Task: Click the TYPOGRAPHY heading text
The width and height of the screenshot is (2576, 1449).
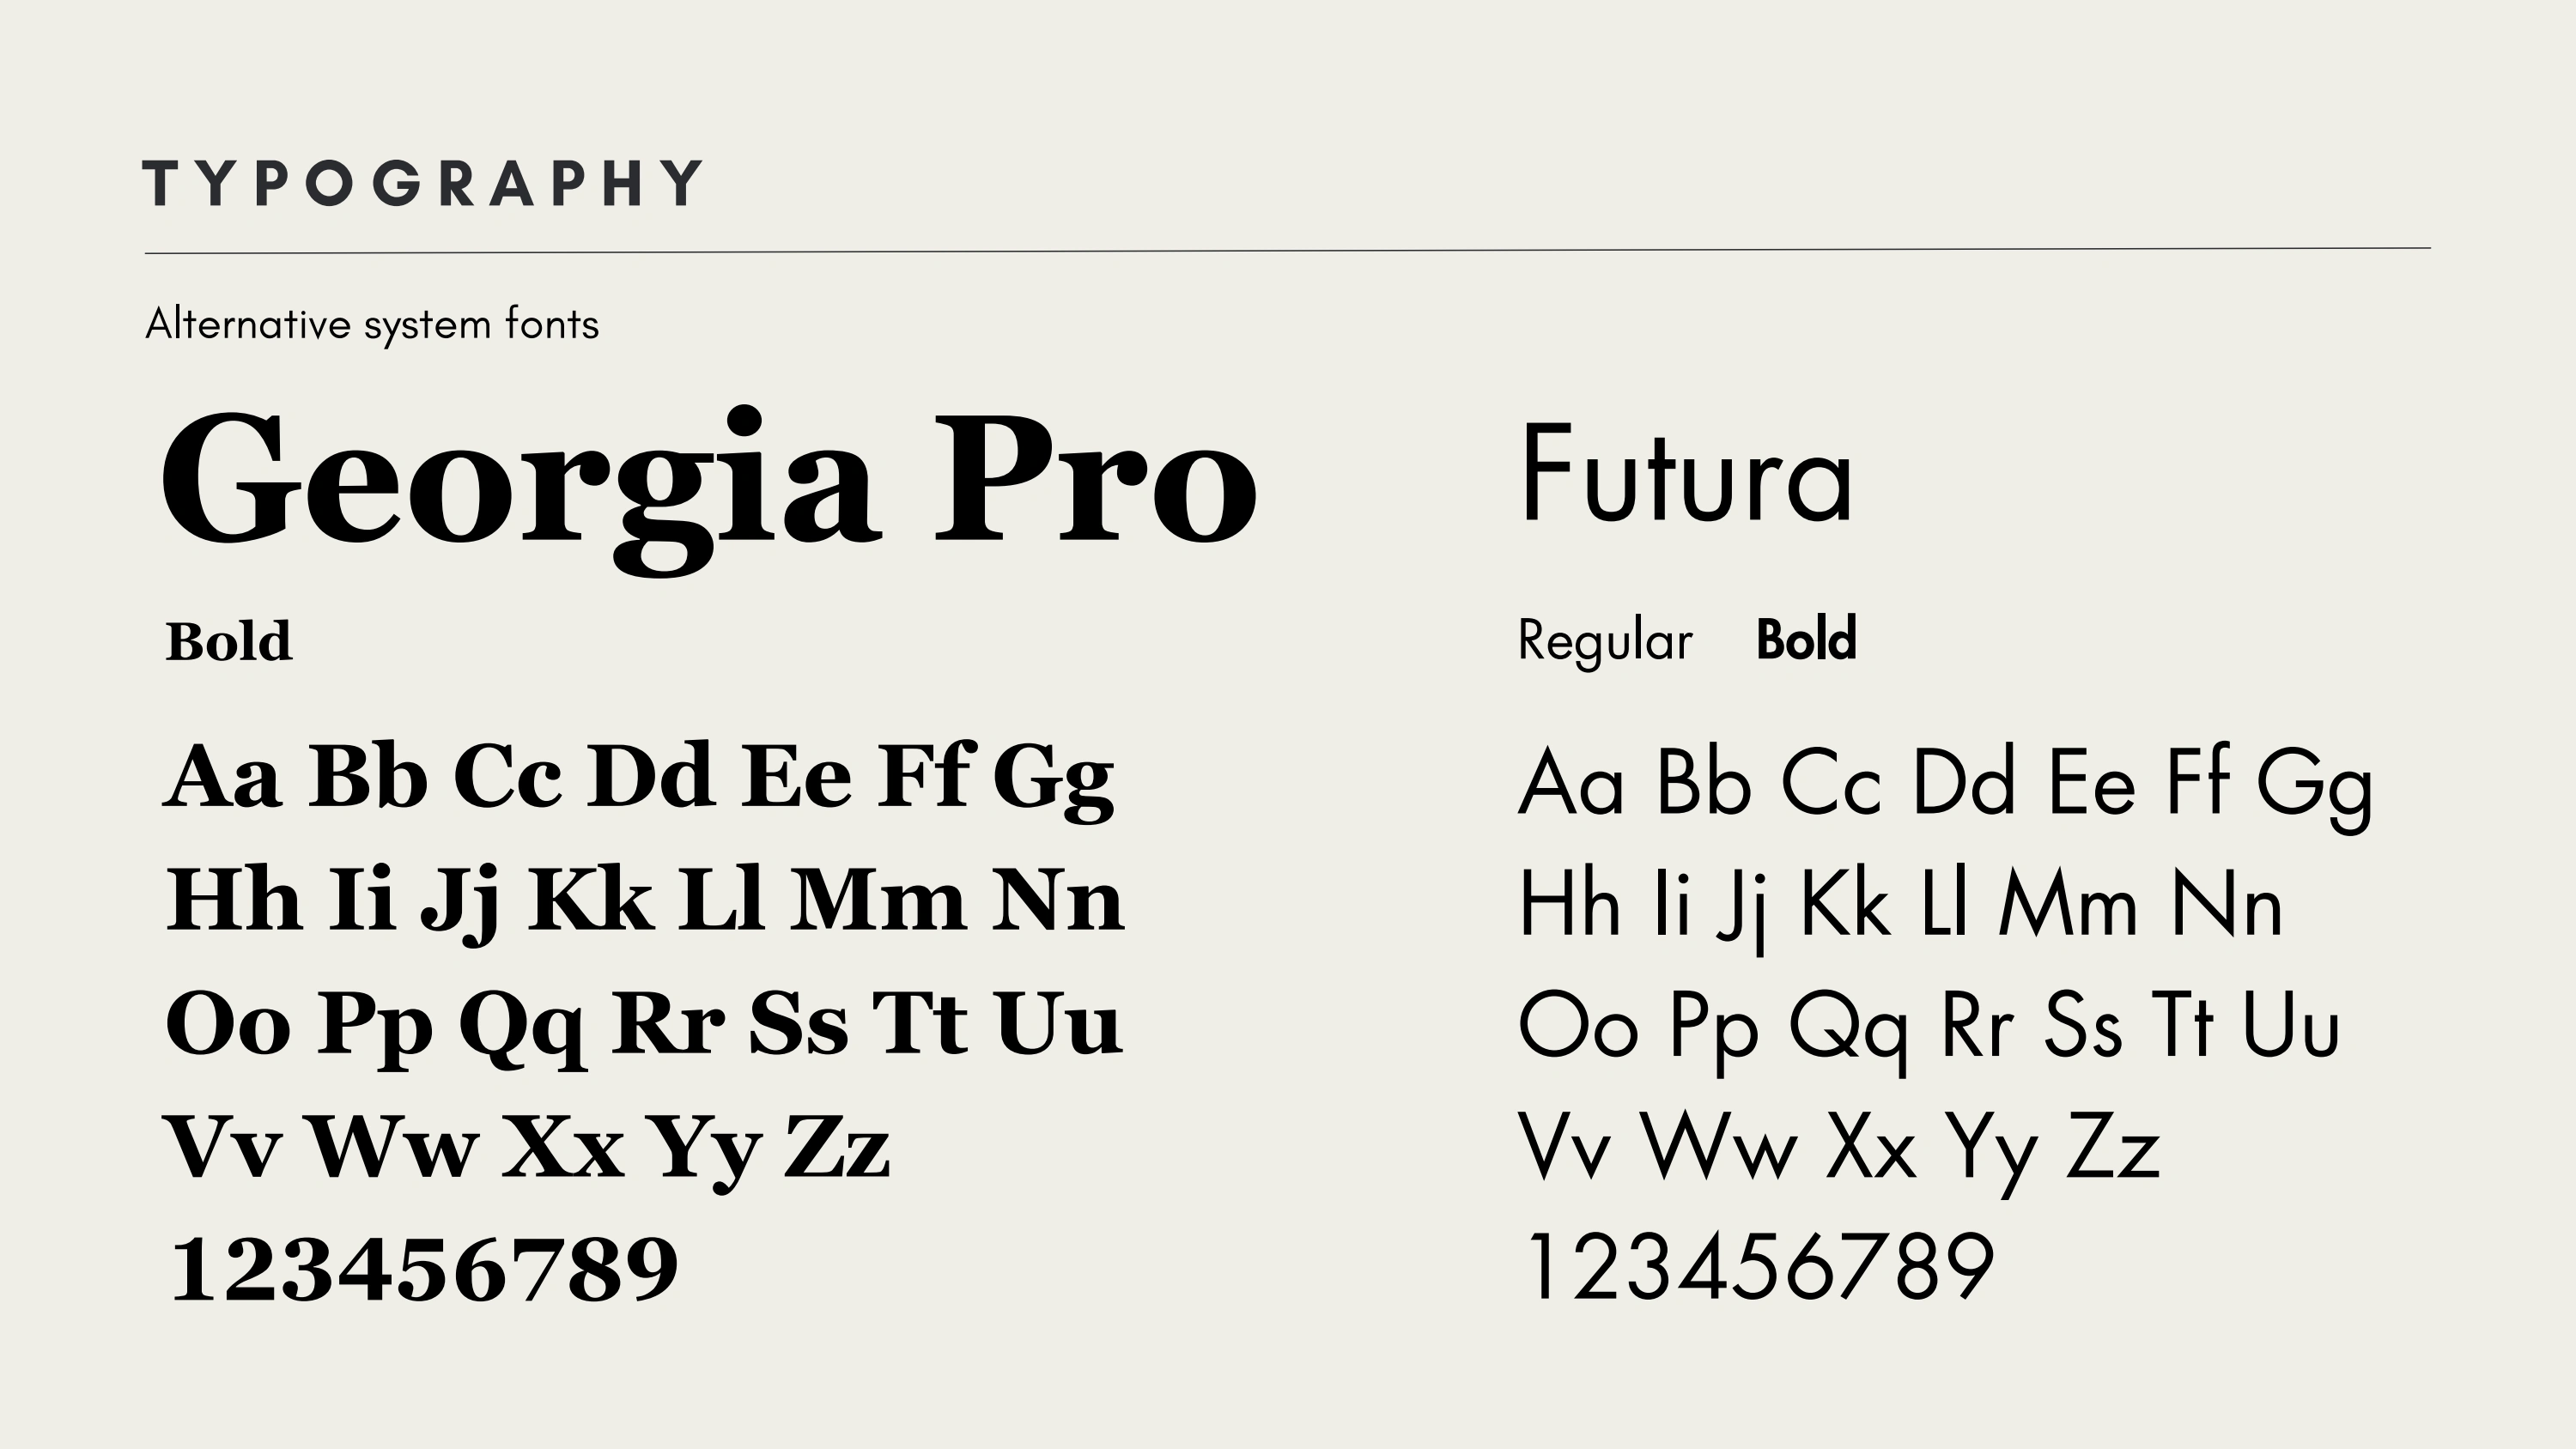Action: 422,183
